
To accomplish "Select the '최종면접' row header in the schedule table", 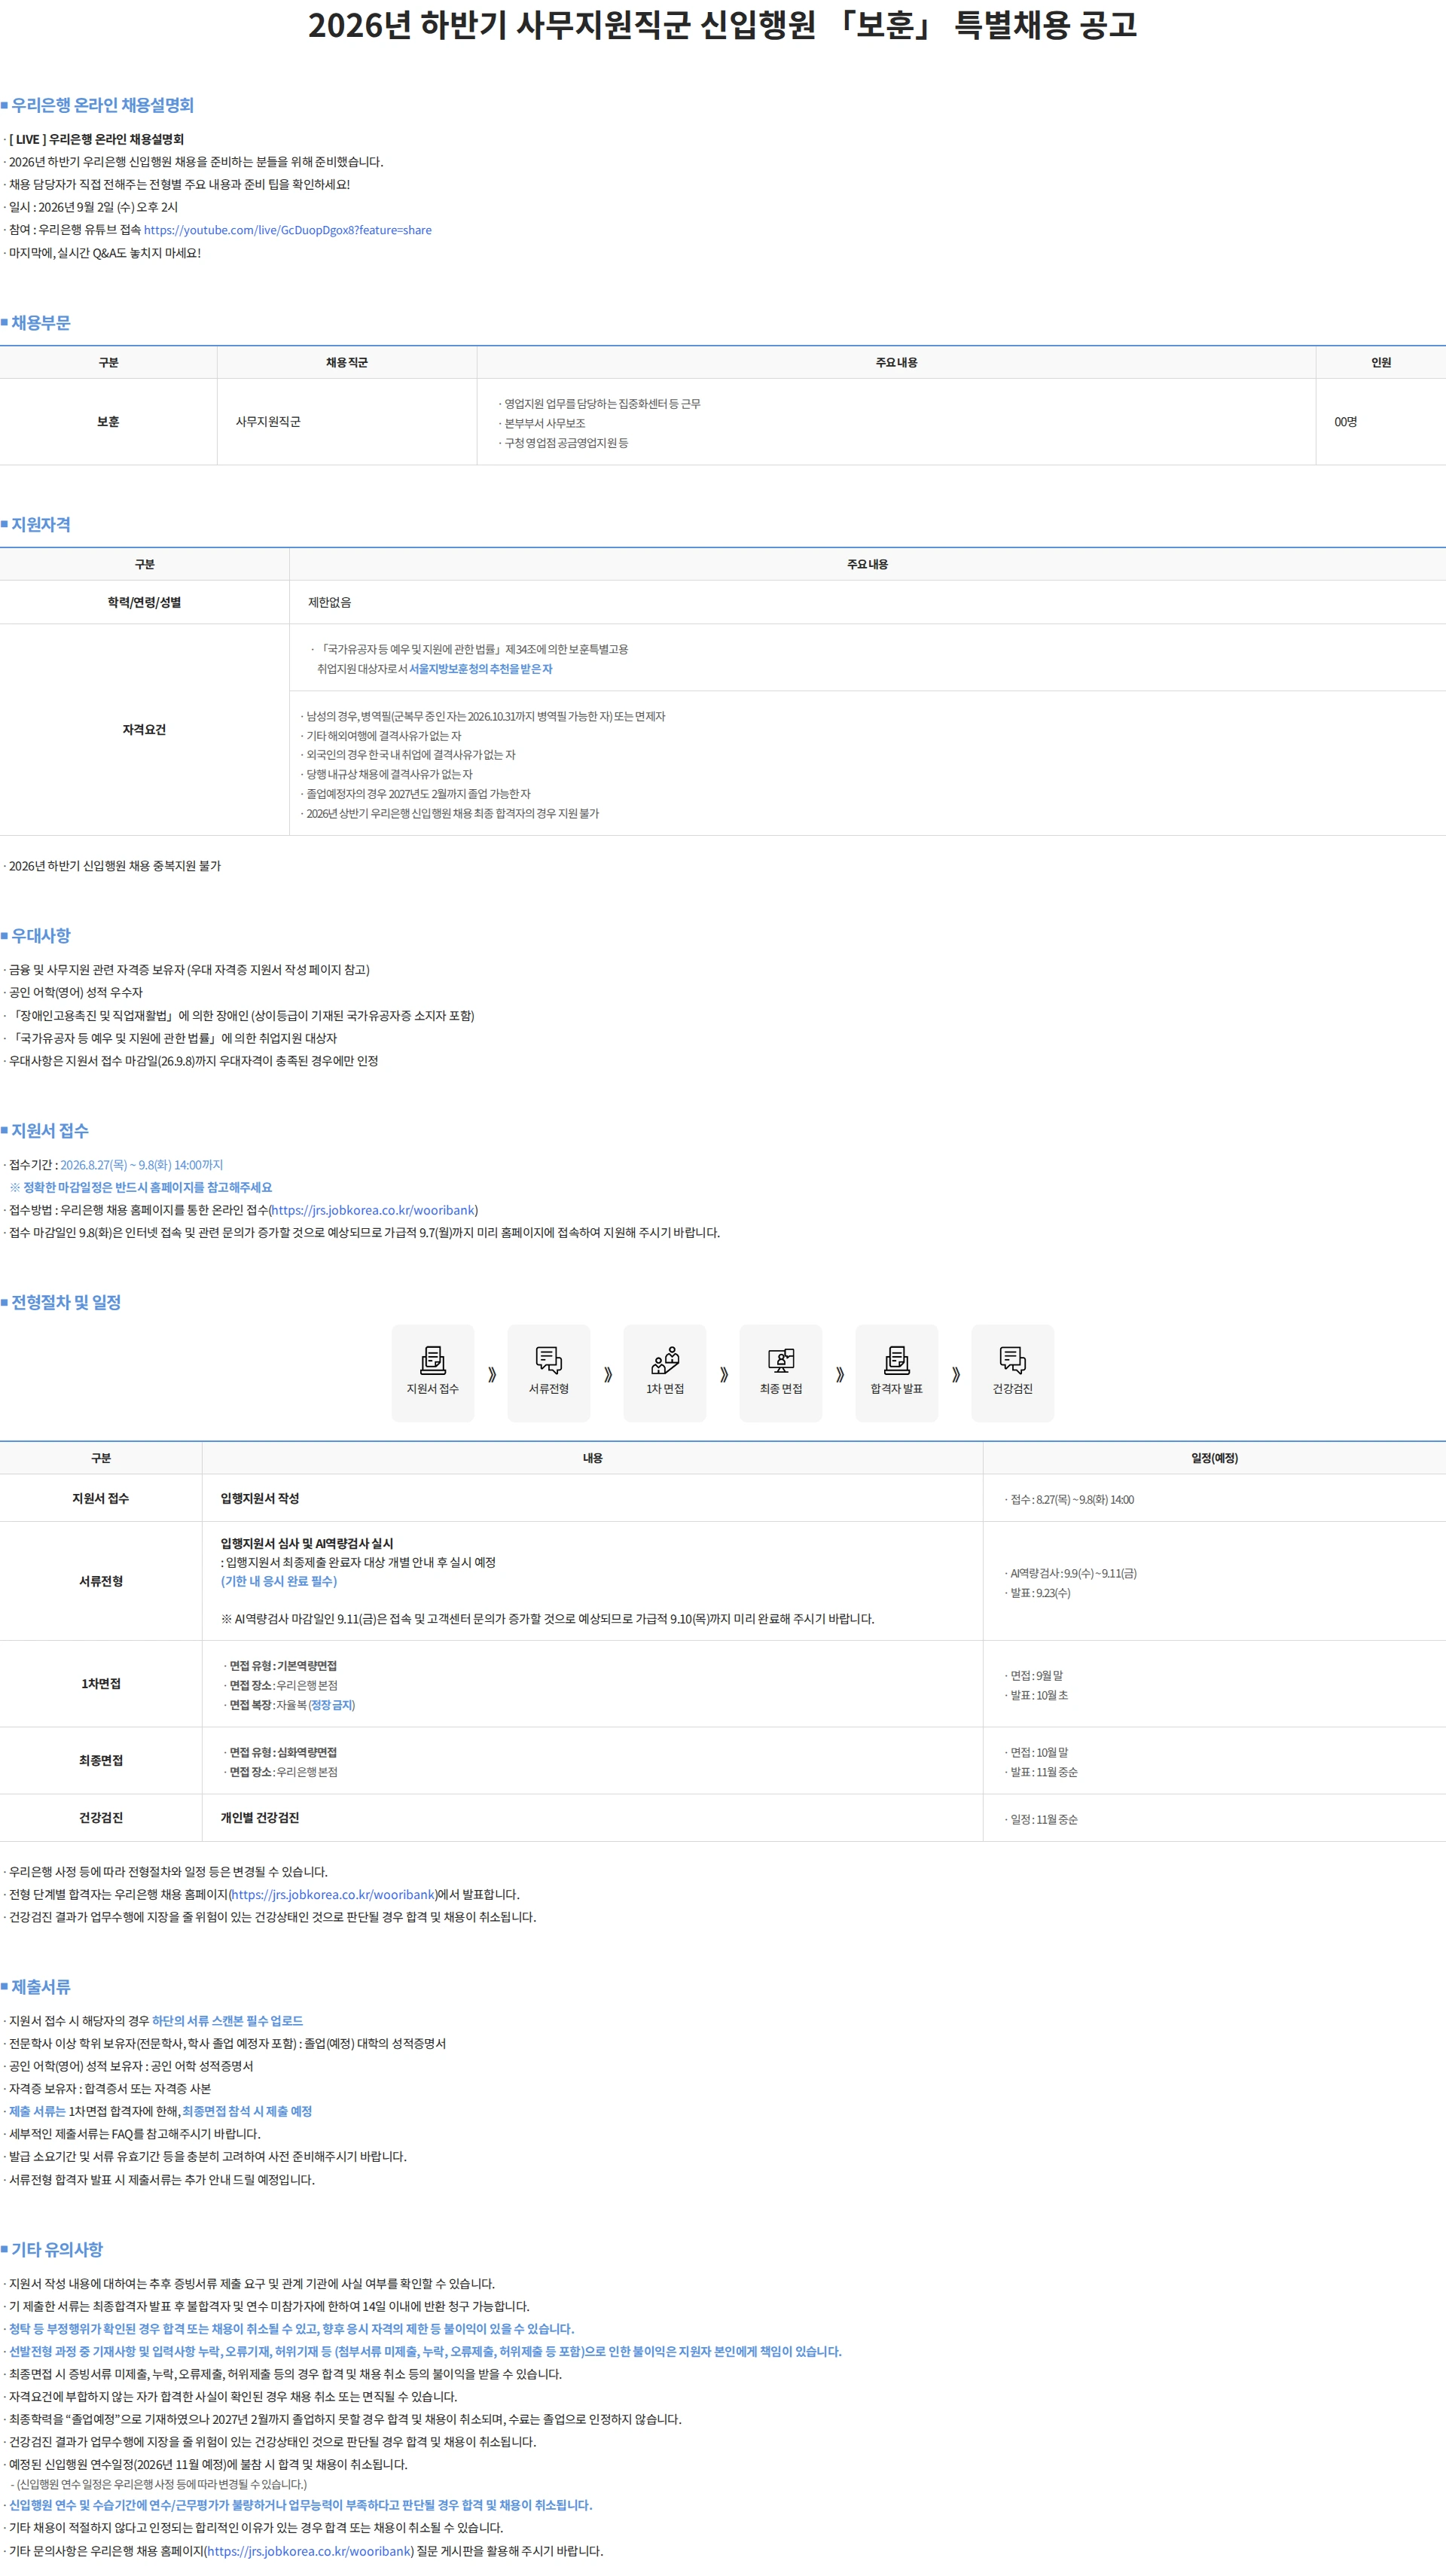I will coord(101,1760).
